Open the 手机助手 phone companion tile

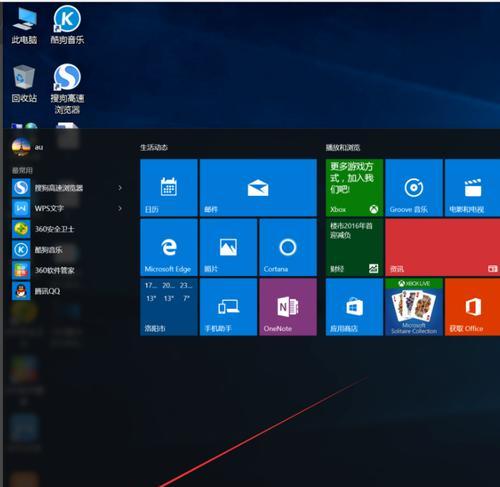228,307
